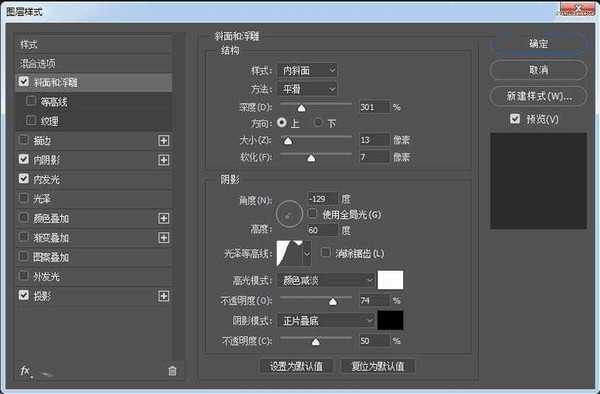Enable the 纹理 checkbox
The image size is (600, 394).
coord(31,120)
